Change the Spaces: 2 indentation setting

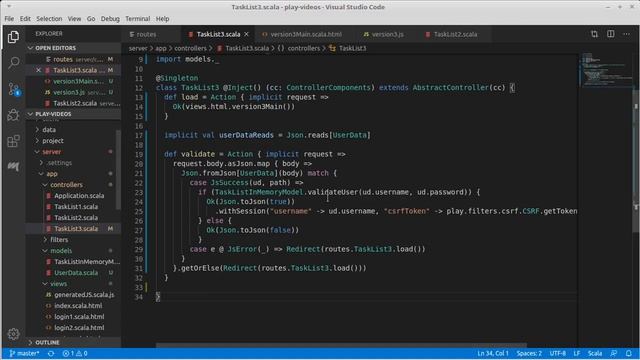[x=529, y=353]
